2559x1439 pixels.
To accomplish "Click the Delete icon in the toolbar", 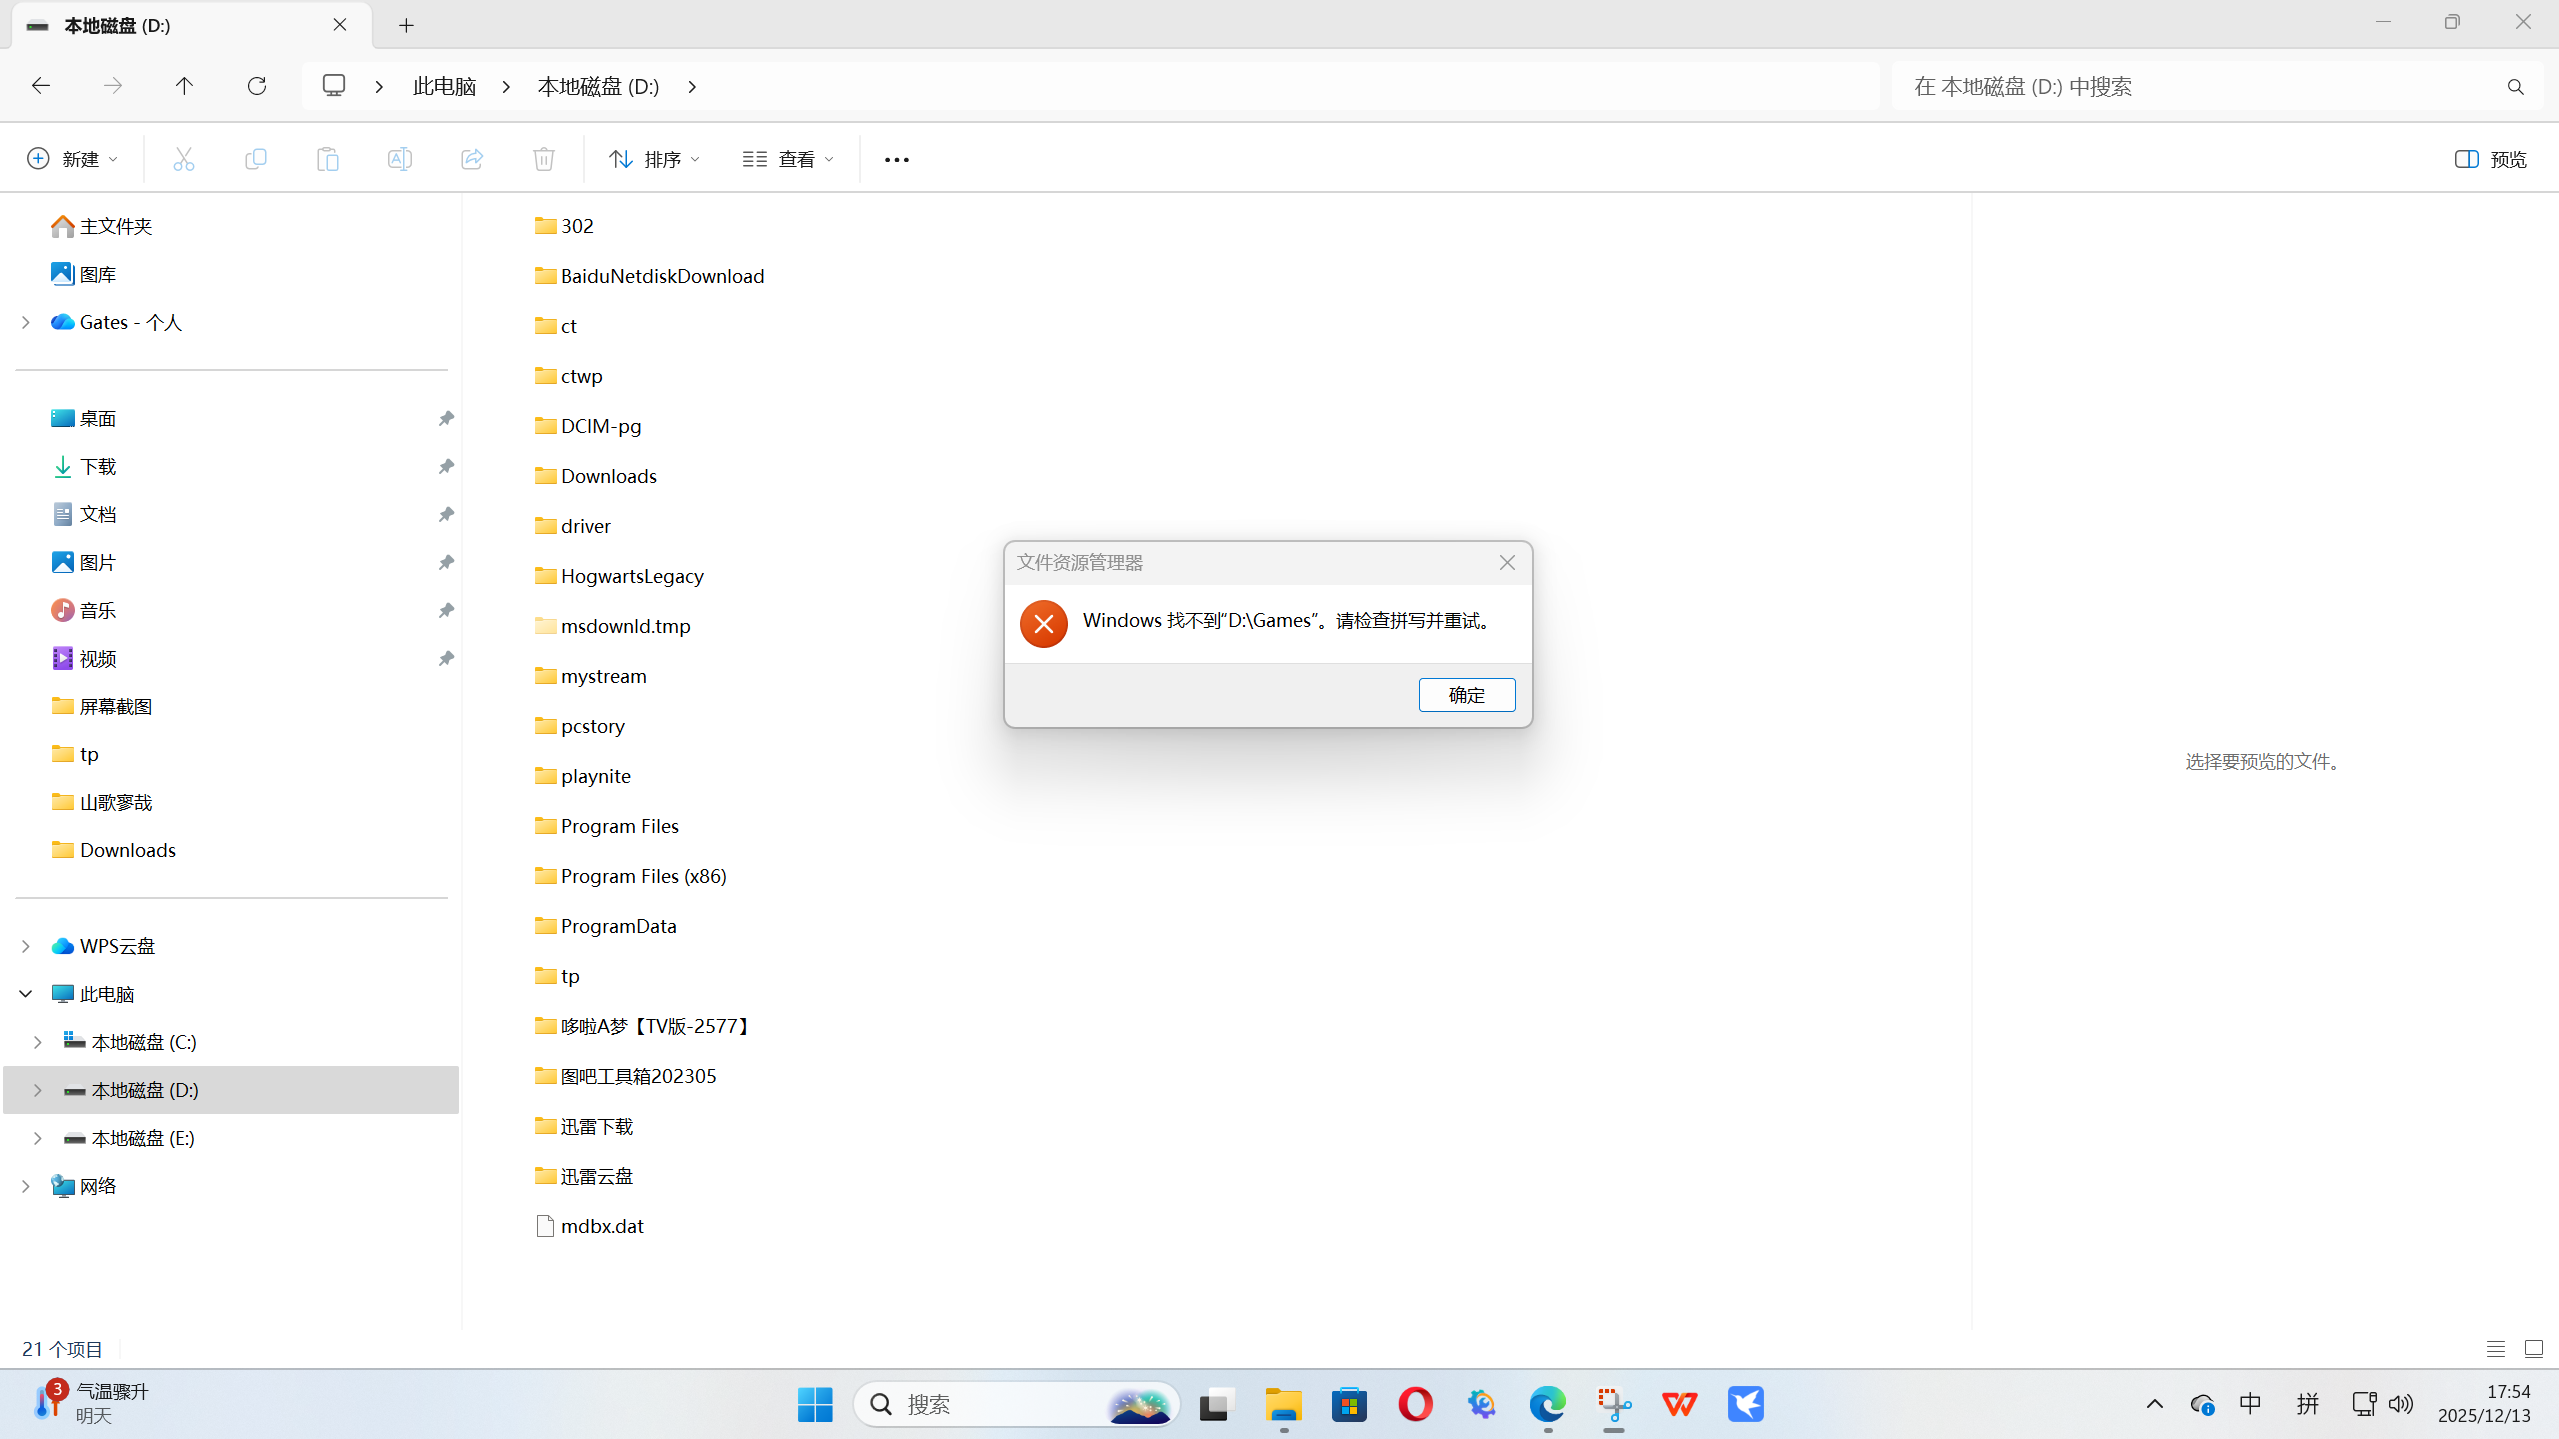I will pos(543,158).
